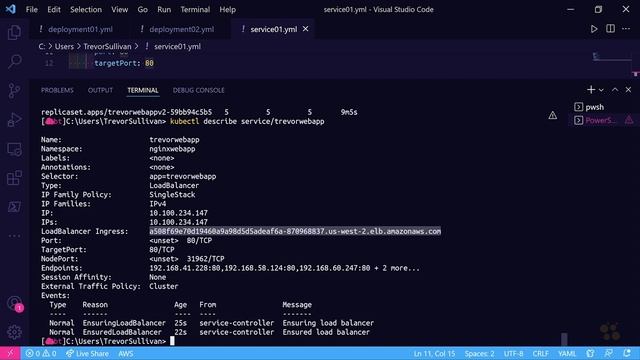This screenshot has width=640, height=360.
Task: Switch to the OUTPUT panel tab
Action: 100,90
